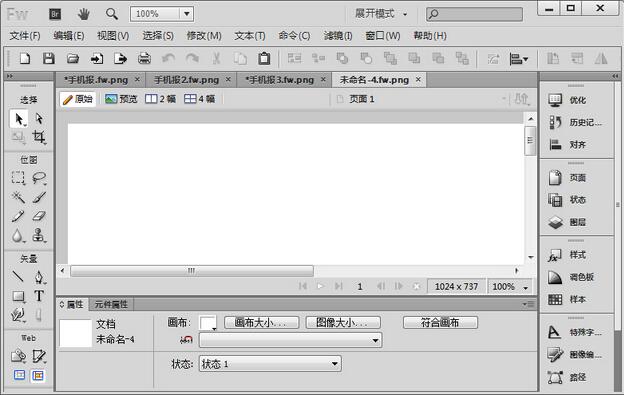Close the 未命名-4.fw.png tab
Viewport: 624px width, 395px height.
[418, 80]
